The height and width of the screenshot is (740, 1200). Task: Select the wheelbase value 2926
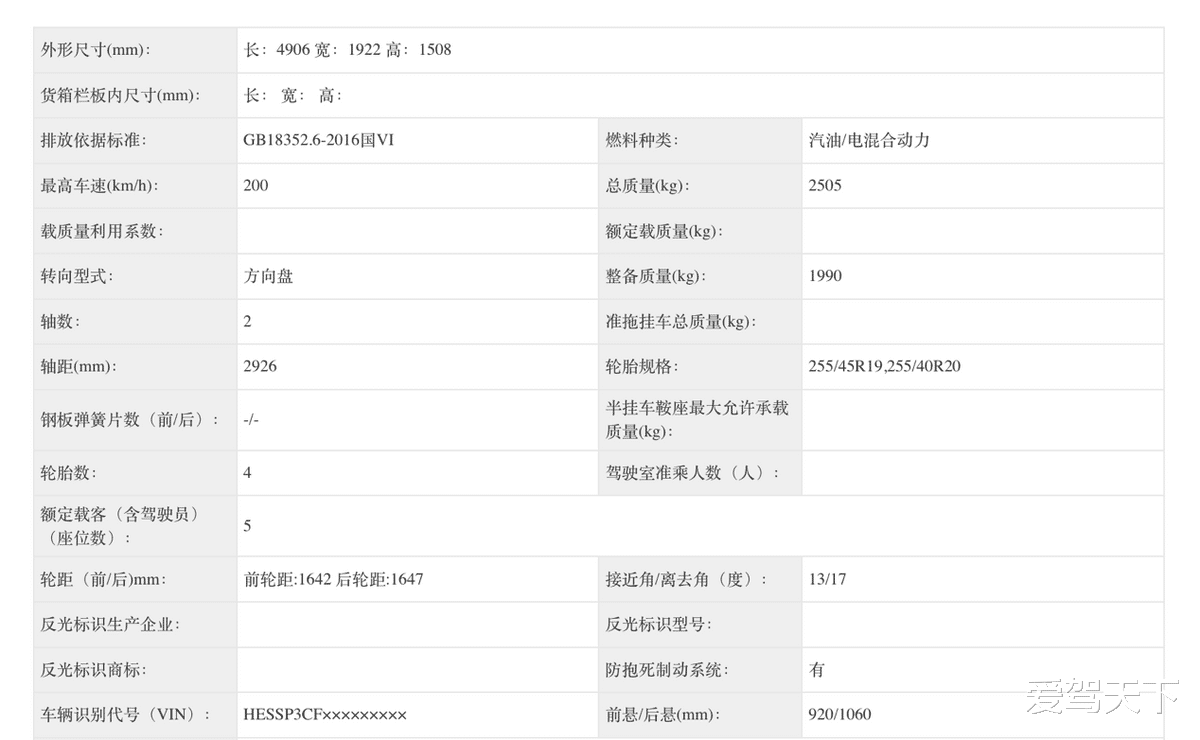pyautogui.click(x=260, y=367)
